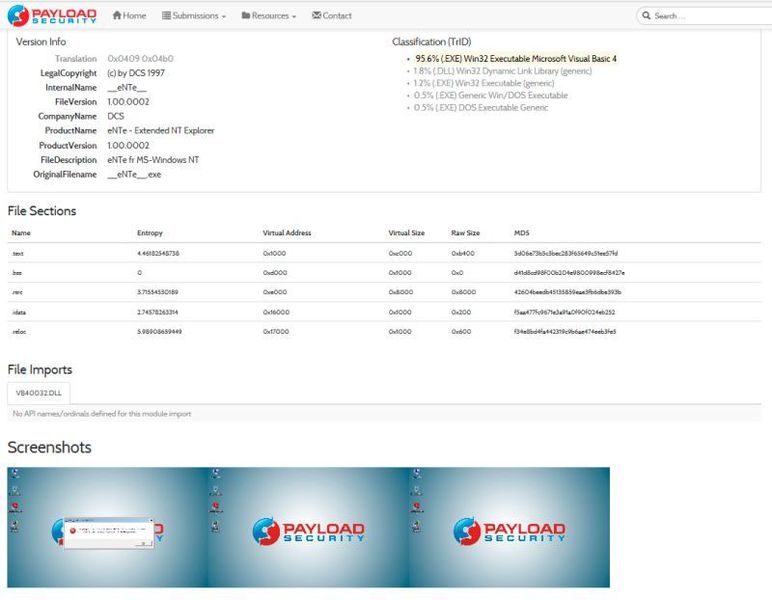This screenshot has width=772, height=600.
Task: Open the middle desktop screenshot thumbnail
Action: [x=309, y=527]
